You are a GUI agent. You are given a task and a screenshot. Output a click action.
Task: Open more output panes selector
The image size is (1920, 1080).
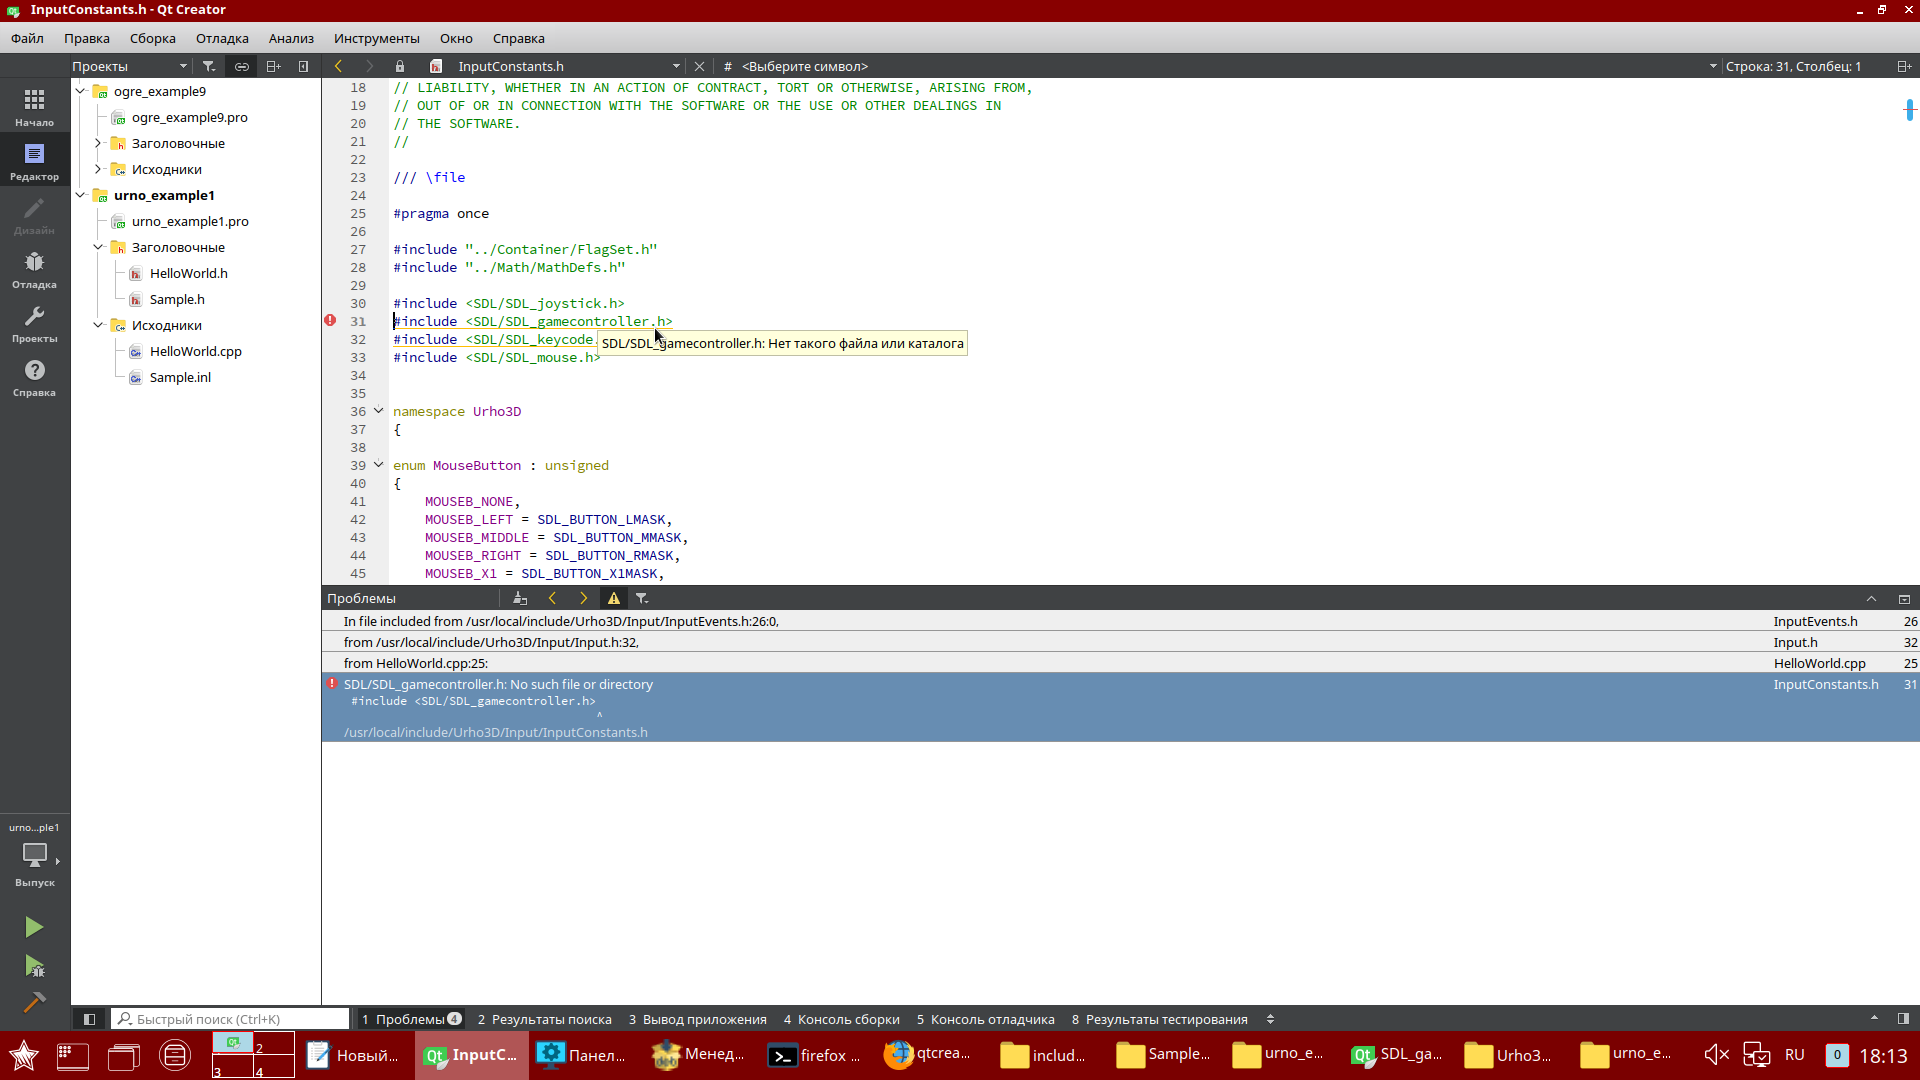1270,1019
